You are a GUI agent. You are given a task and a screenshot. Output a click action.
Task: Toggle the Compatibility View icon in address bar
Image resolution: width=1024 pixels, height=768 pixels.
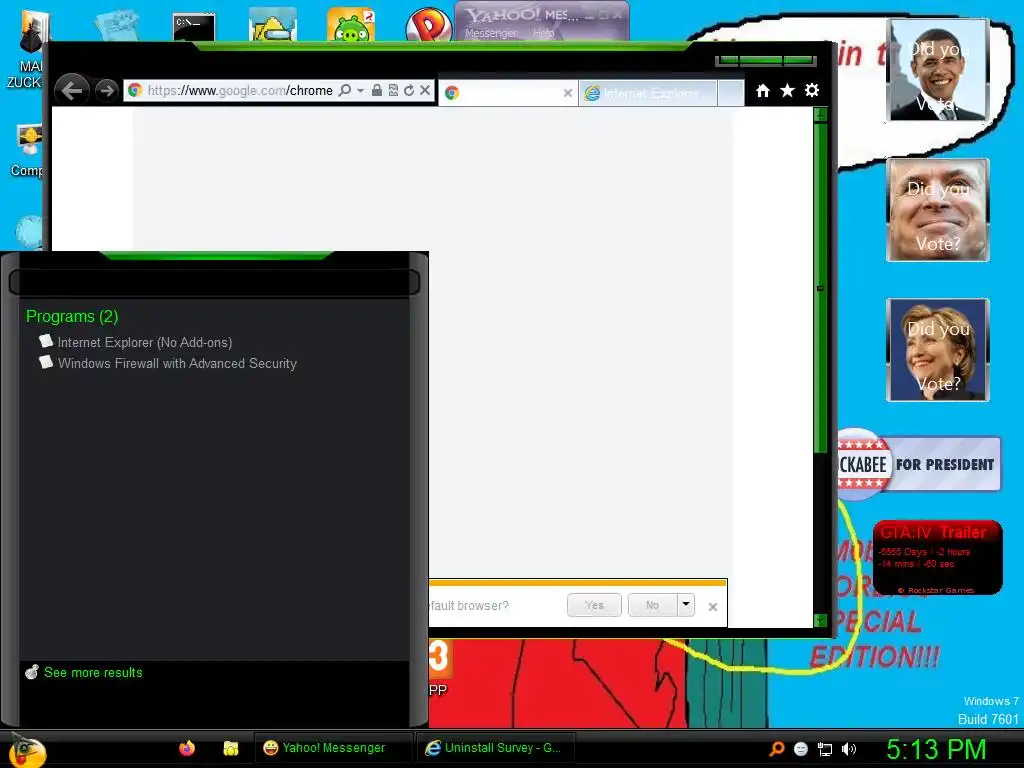pyautogui.click(x=393, y=91)
